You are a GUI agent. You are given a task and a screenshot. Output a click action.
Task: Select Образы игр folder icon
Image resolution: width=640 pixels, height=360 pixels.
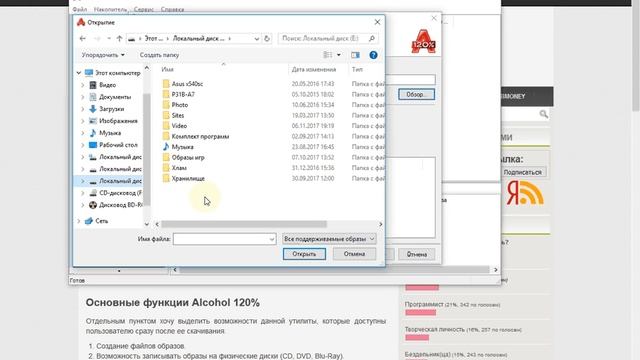(166, 158)
